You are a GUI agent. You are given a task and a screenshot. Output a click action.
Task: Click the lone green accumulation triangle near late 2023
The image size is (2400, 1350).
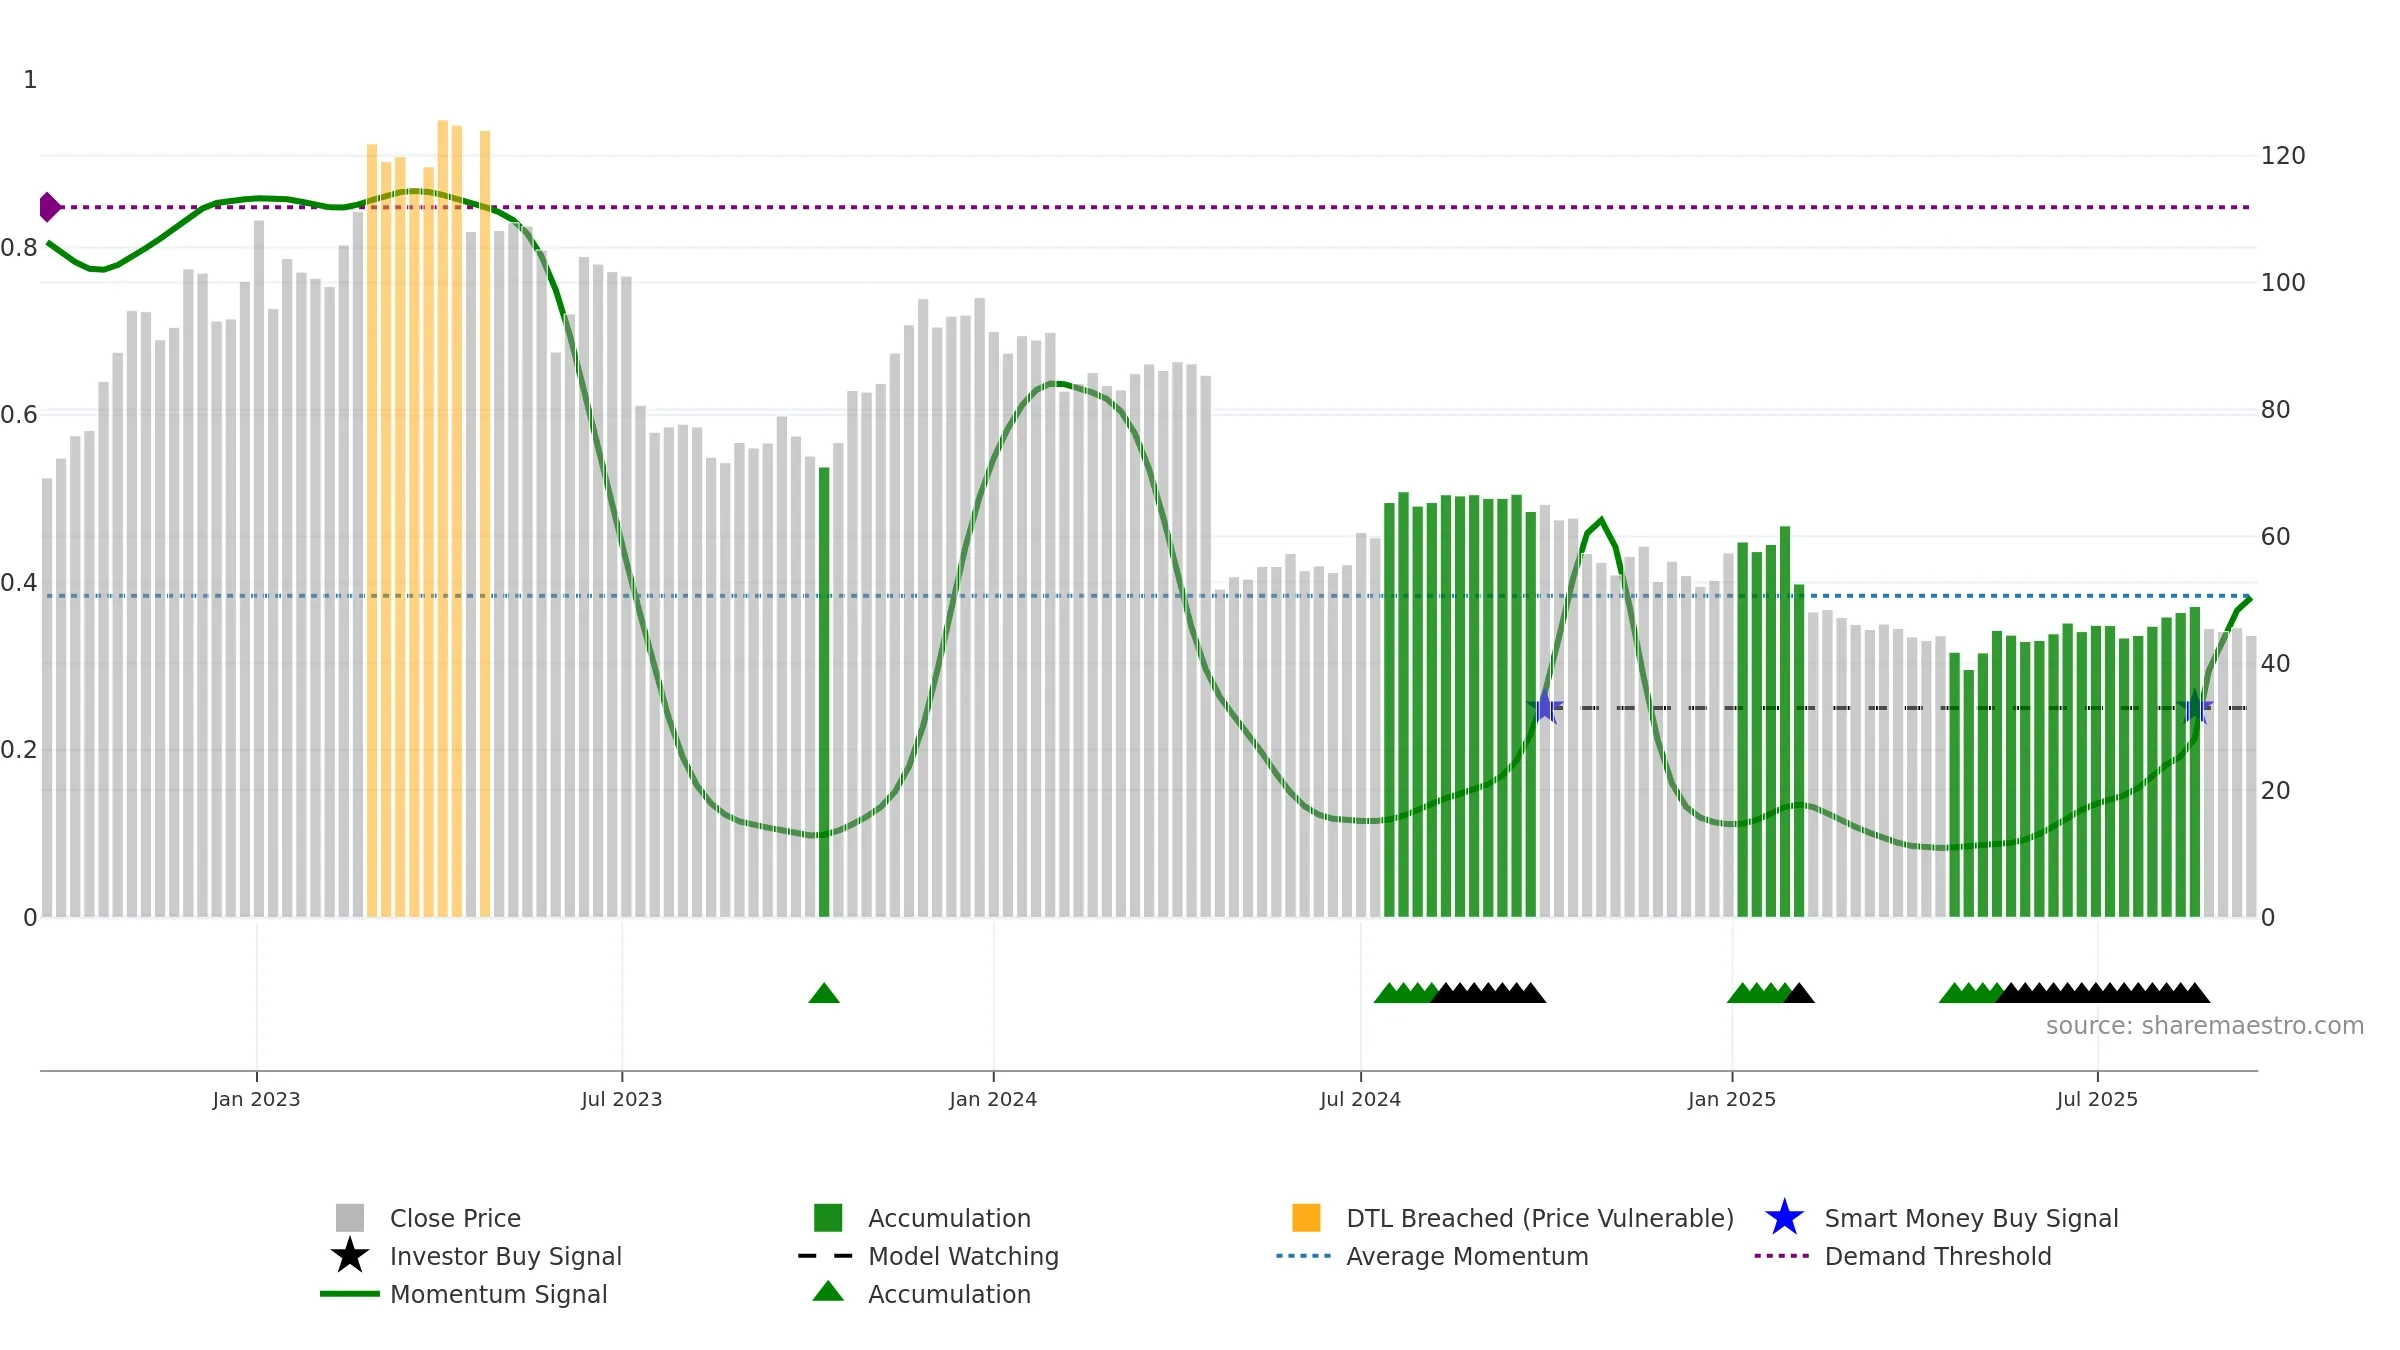(x=824, y=993)
